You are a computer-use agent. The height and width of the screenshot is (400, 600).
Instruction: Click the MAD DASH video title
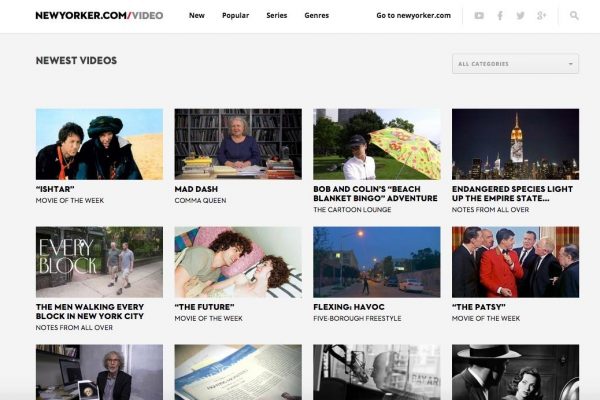click(x=196, y=189)
